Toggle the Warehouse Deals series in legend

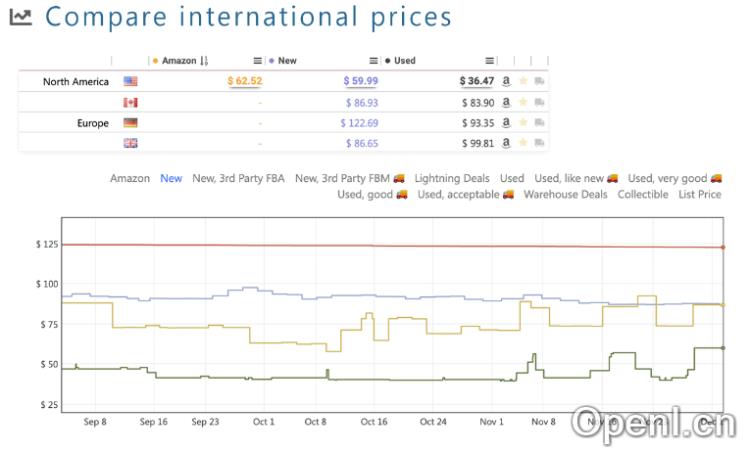565,194
